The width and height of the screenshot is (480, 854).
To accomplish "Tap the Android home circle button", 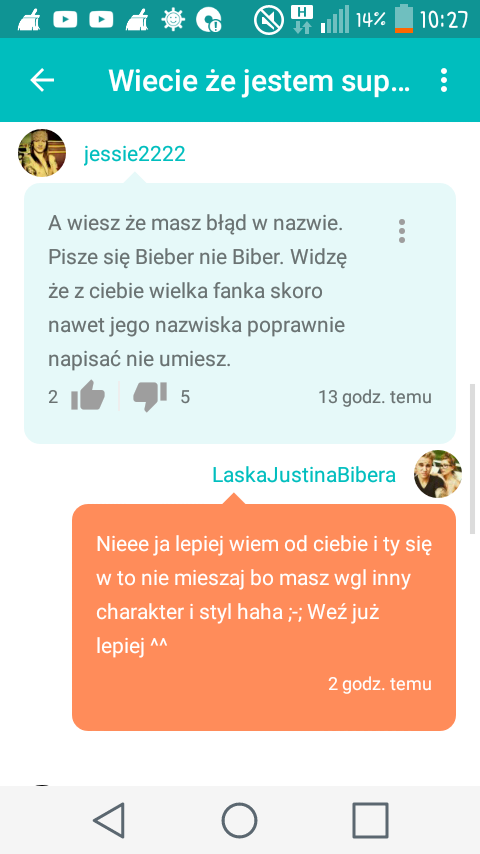I will 239,820.
